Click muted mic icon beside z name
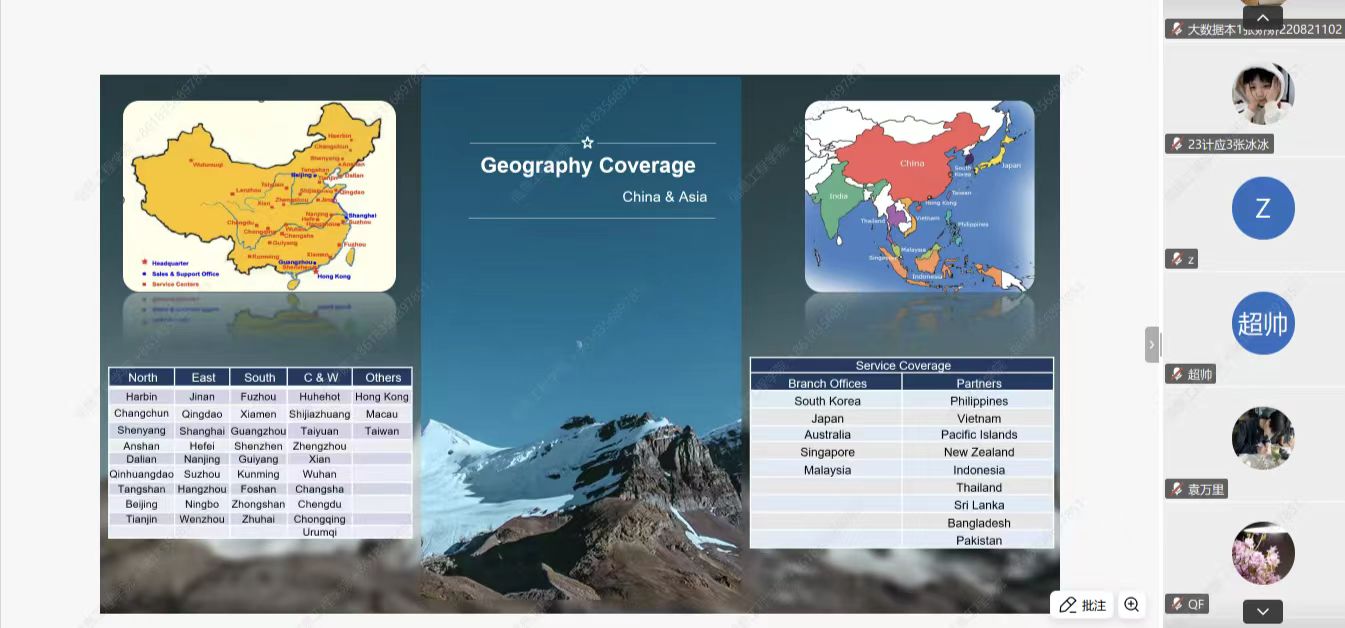The image size is (1345, 628). (x=1177, y=260)
